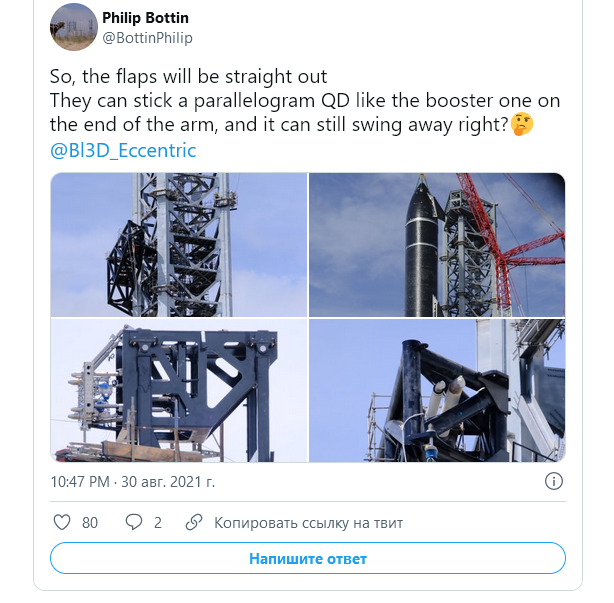Click the 10:47 PM timestamp link
Screen dimensions: 614x603
coord(133,481)
